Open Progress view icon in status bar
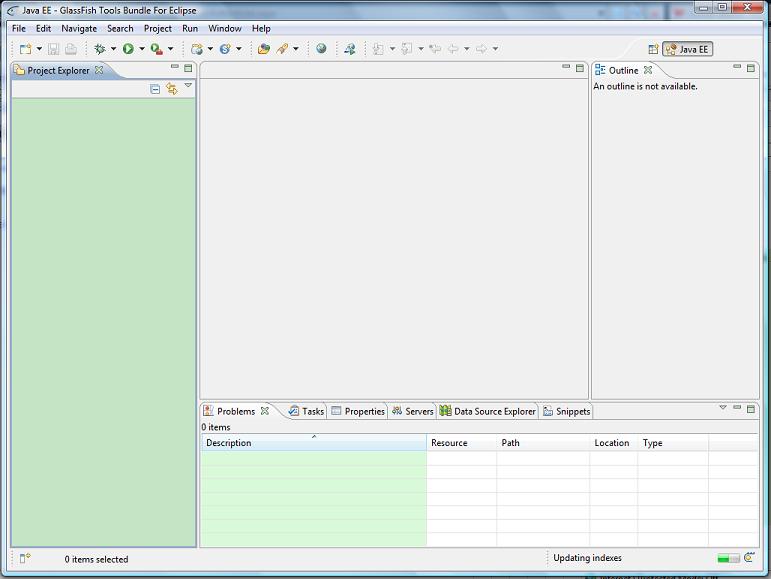 click(749, 557)
